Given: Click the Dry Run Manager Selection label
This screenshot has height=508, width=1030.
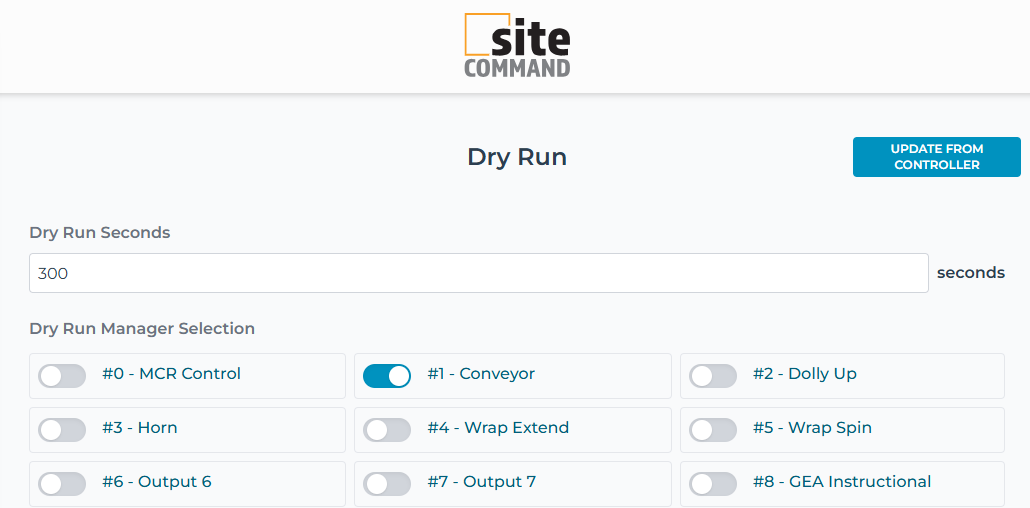Looking at the screenshot, I should pyautogui.click(x=142, y=328).
